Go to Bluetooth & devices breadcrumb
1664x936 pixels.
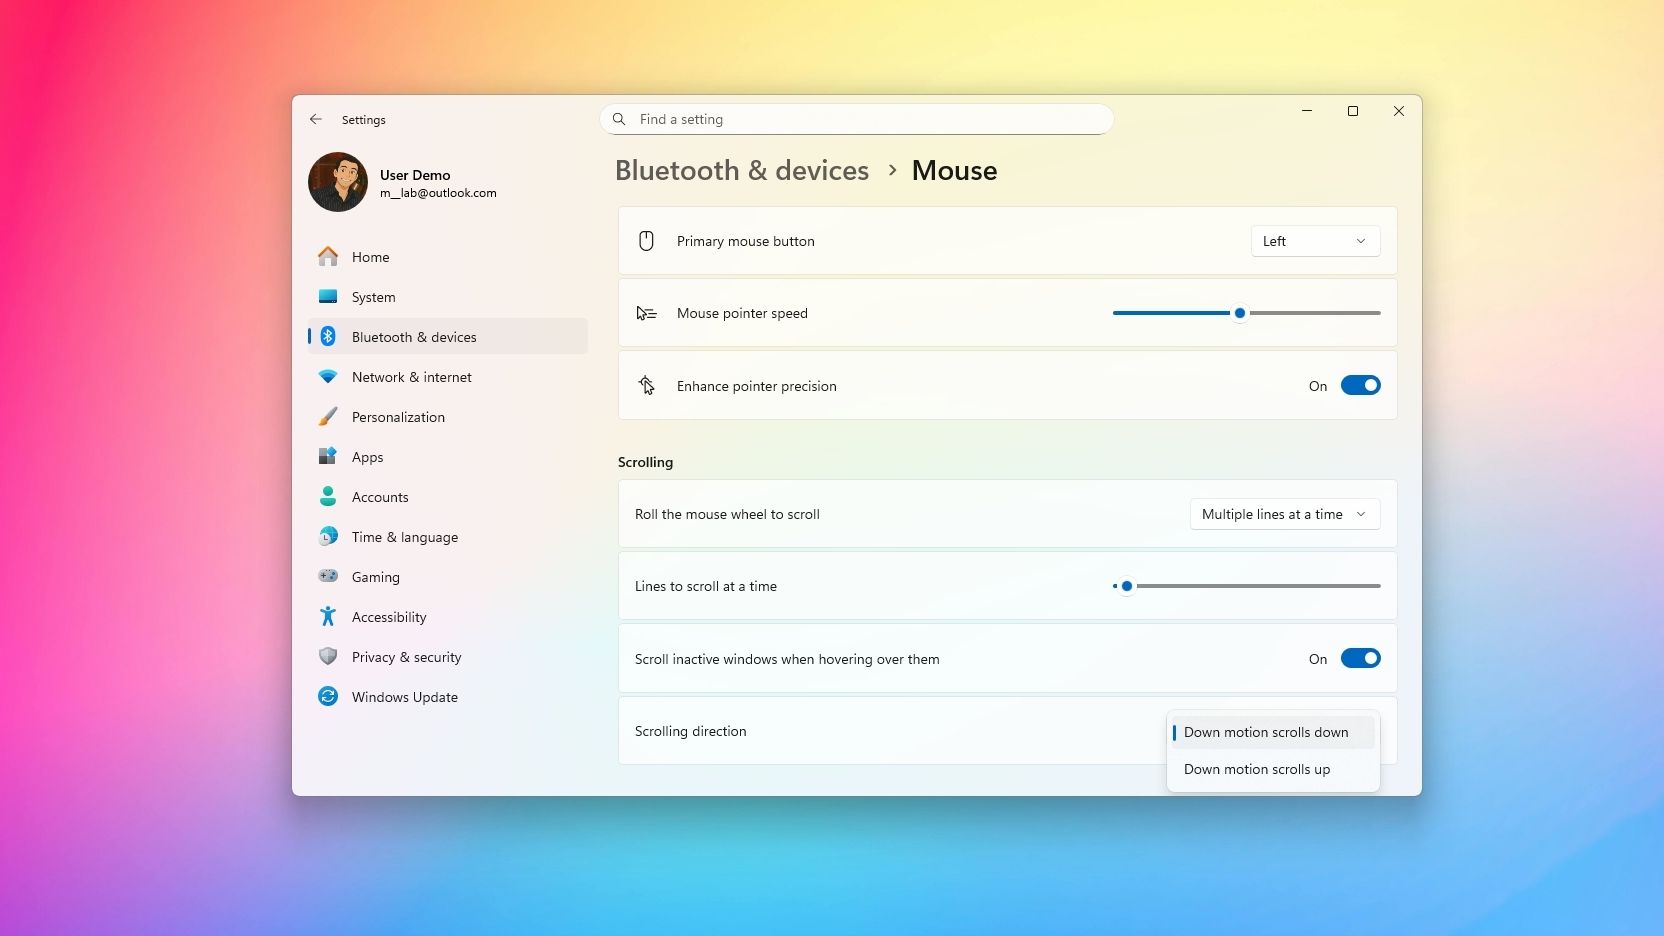pos(742,171)
